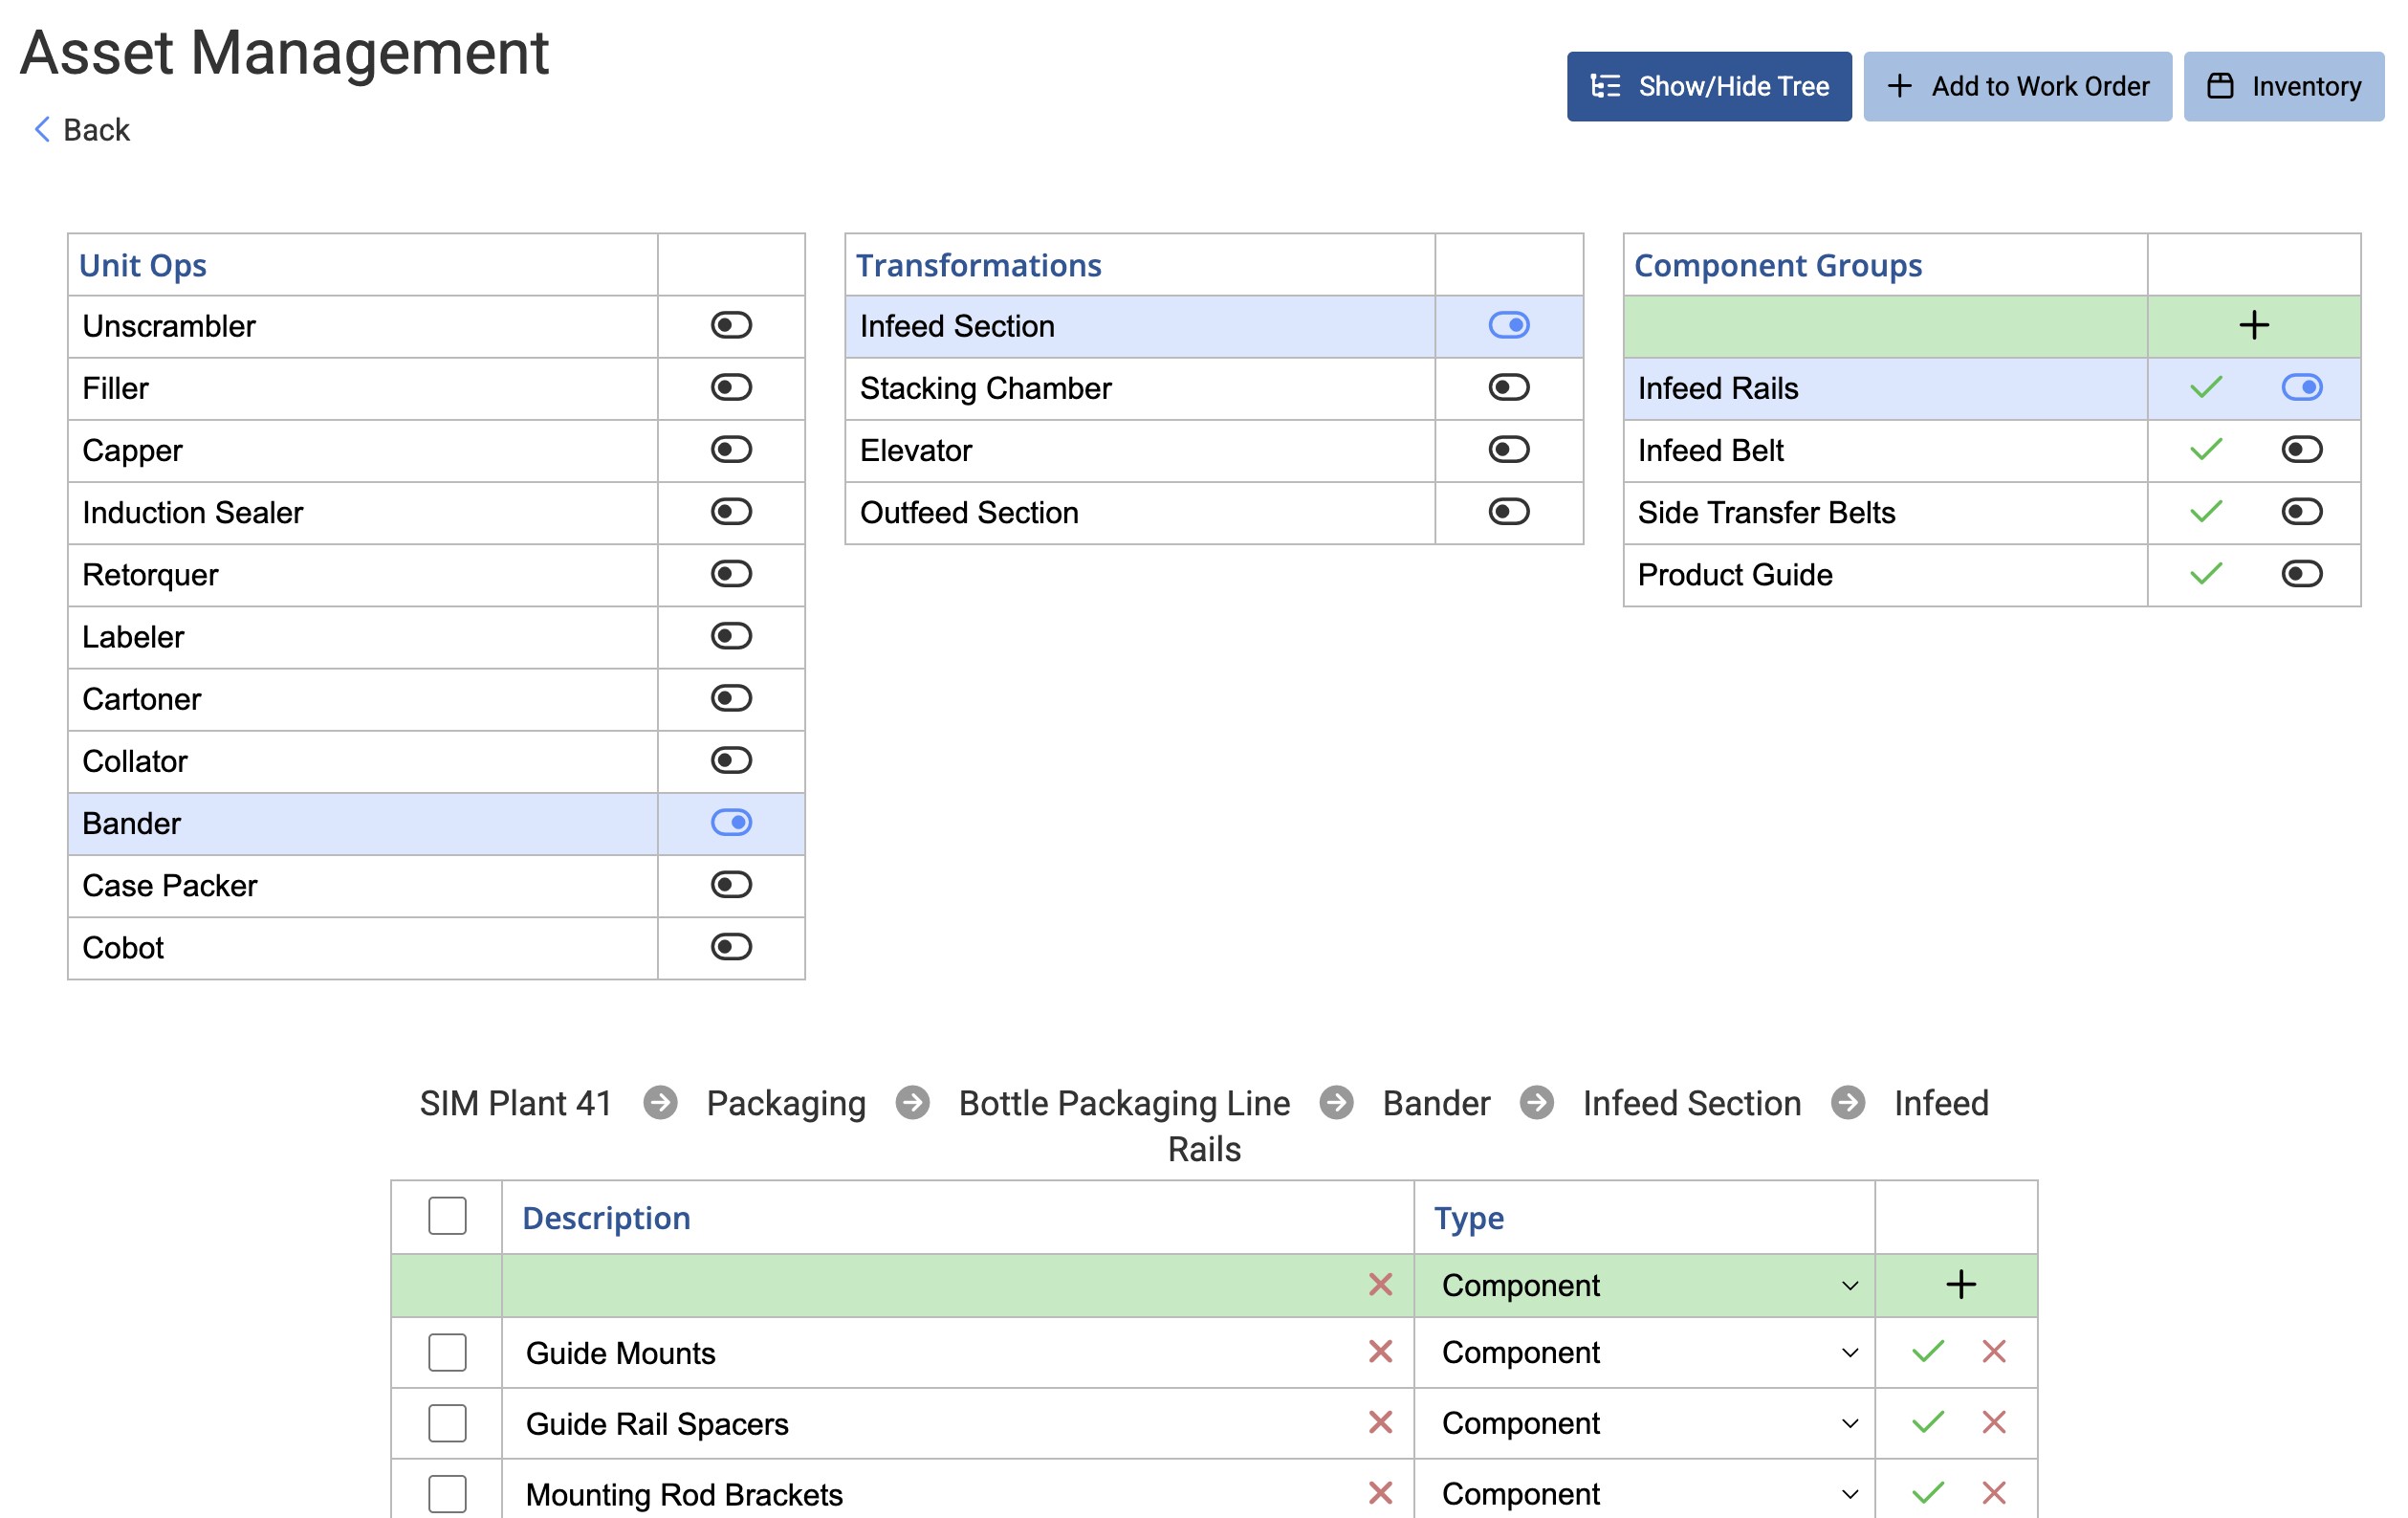
Task: Clear the Guide Mounts description text
Action: pos(1380,1352)
